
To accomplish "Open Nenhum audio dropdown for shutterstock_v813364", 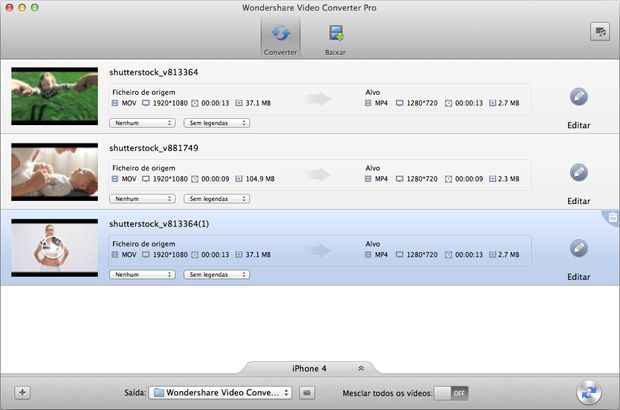I will (142, 123).
